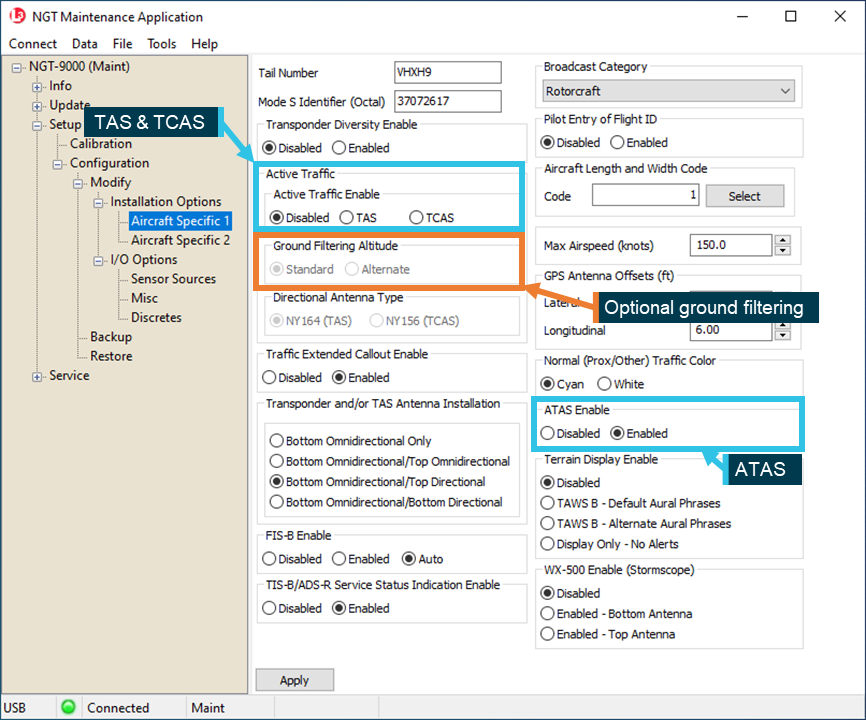Open the Connect menu
866x720 pixels.
(x=33, y=44)
